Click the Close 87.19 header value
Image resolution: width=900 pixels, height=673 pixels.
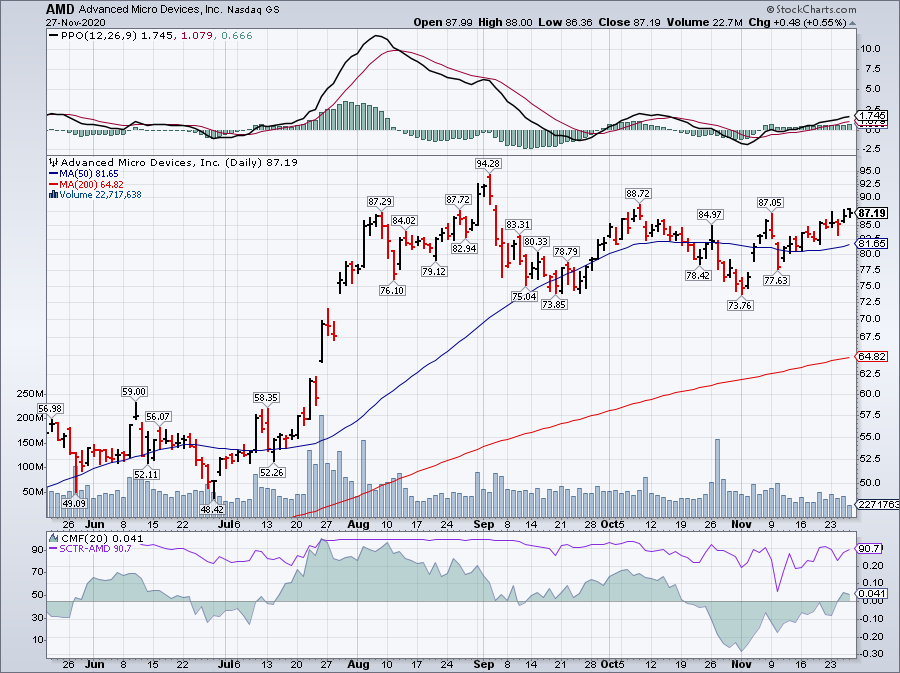point(629,22)
